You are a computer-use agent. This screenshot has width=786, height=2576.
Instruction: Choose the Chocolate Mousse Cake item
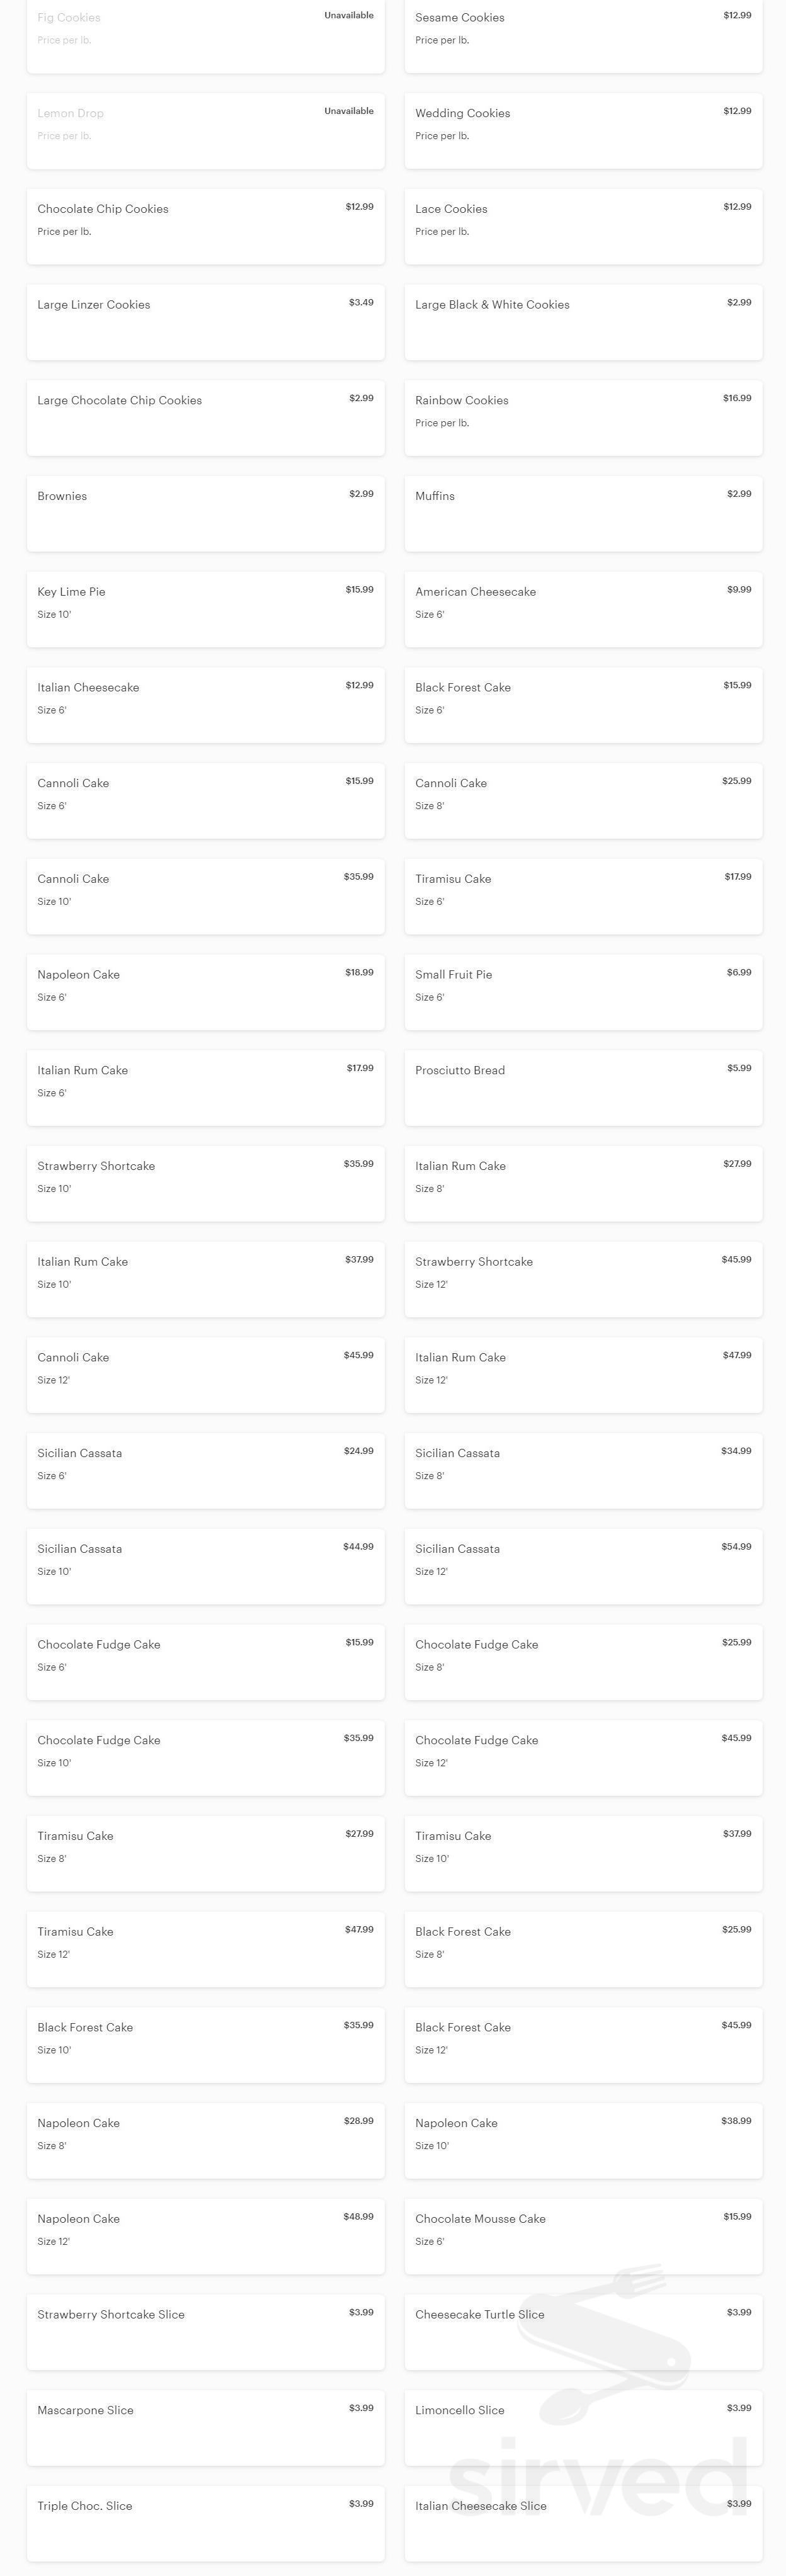[x=583, y=2236]
